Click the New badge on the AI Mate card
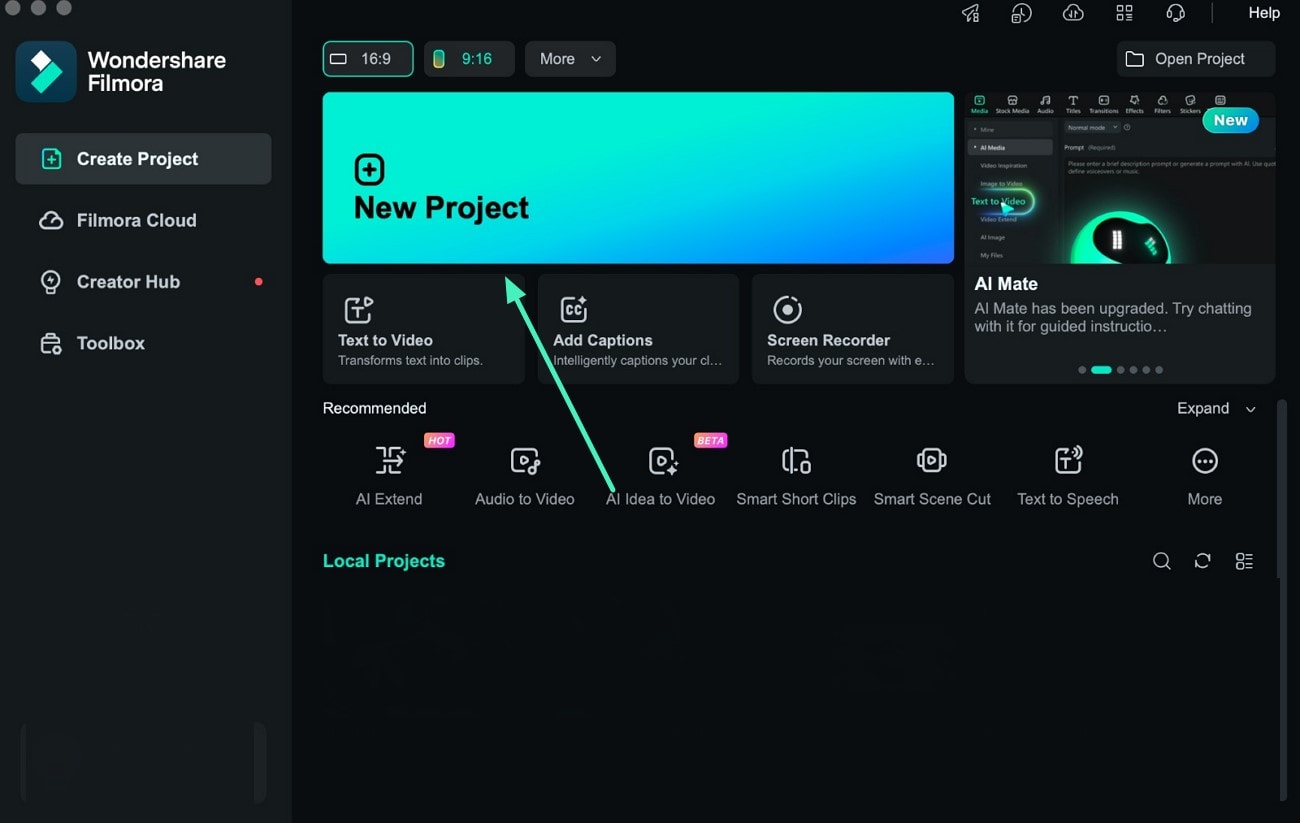This screenshot has height=823, width=1300. pos(1230,120)
